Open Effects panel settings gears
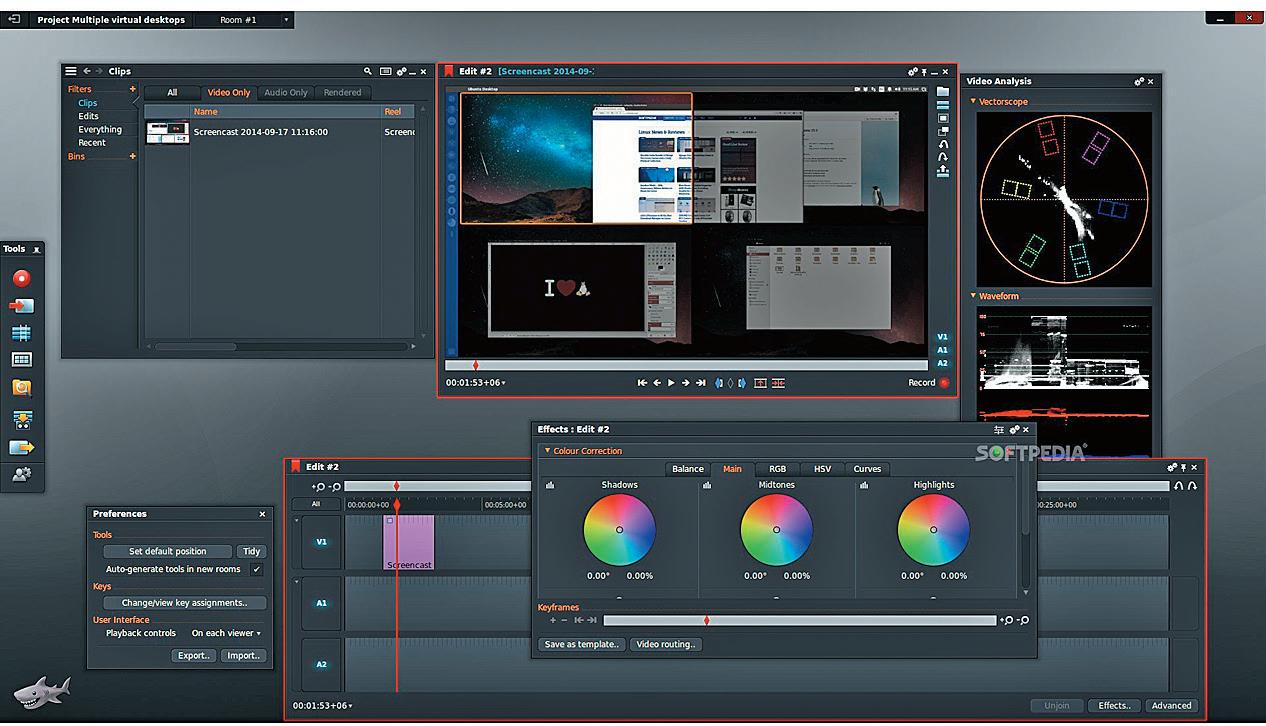 point(1013,430)
